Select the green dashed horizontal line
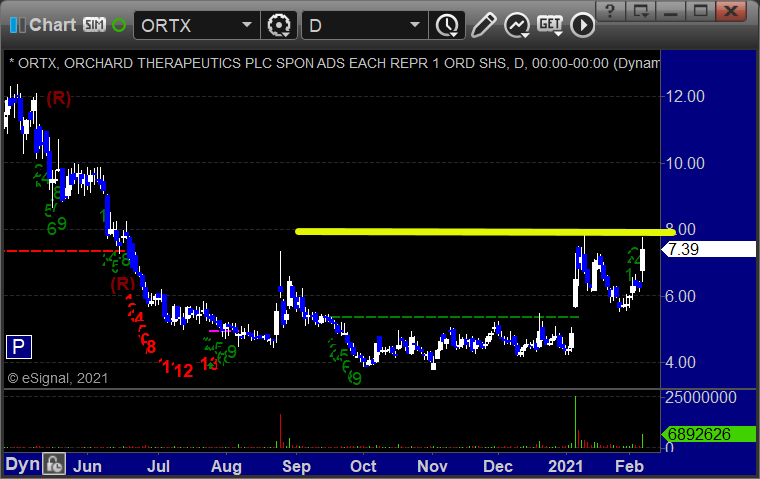 click(453, 317)
